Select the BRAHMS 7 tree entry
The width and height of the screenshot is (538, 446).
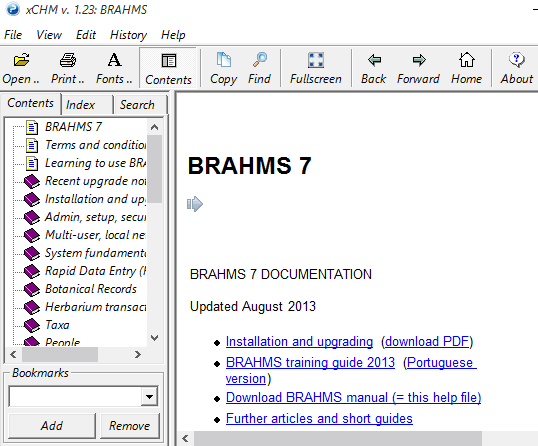[73, 127]
